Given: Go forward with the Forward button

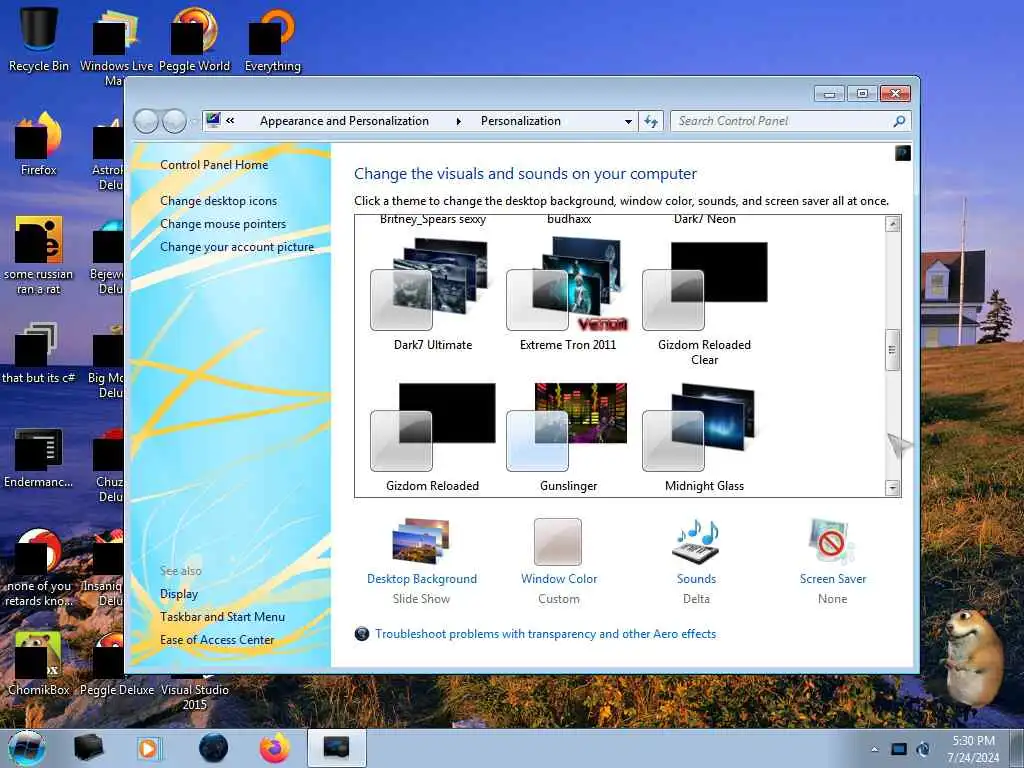Looking at the screenshot, I should point(174,121).
